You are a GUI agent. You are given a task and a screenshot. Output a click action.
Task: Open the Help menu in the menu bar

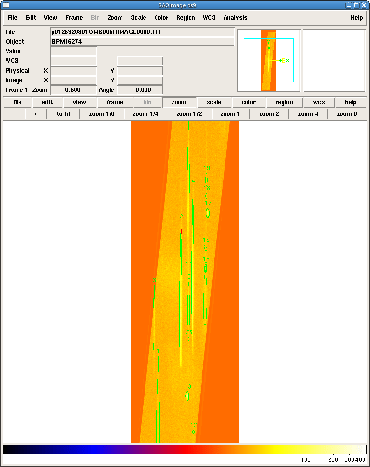[x=356, y=18]
